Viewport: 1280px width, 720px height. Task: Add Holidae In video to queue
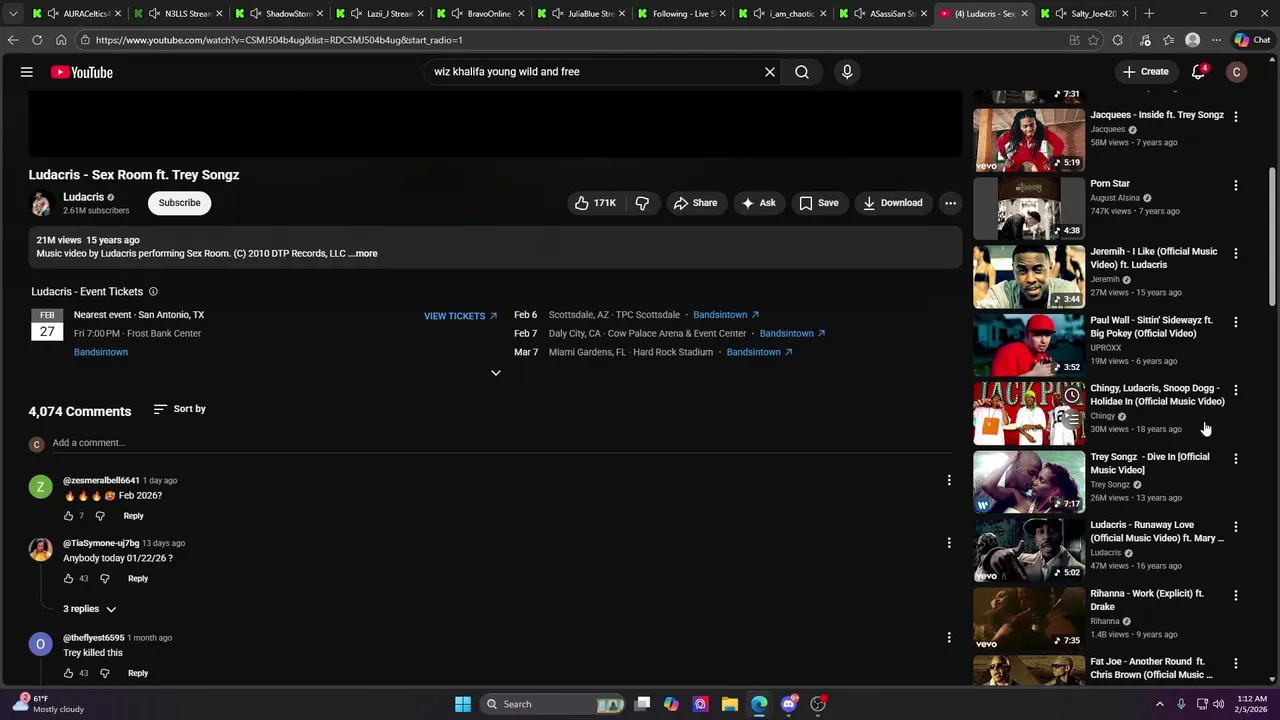pos(1071,420)
